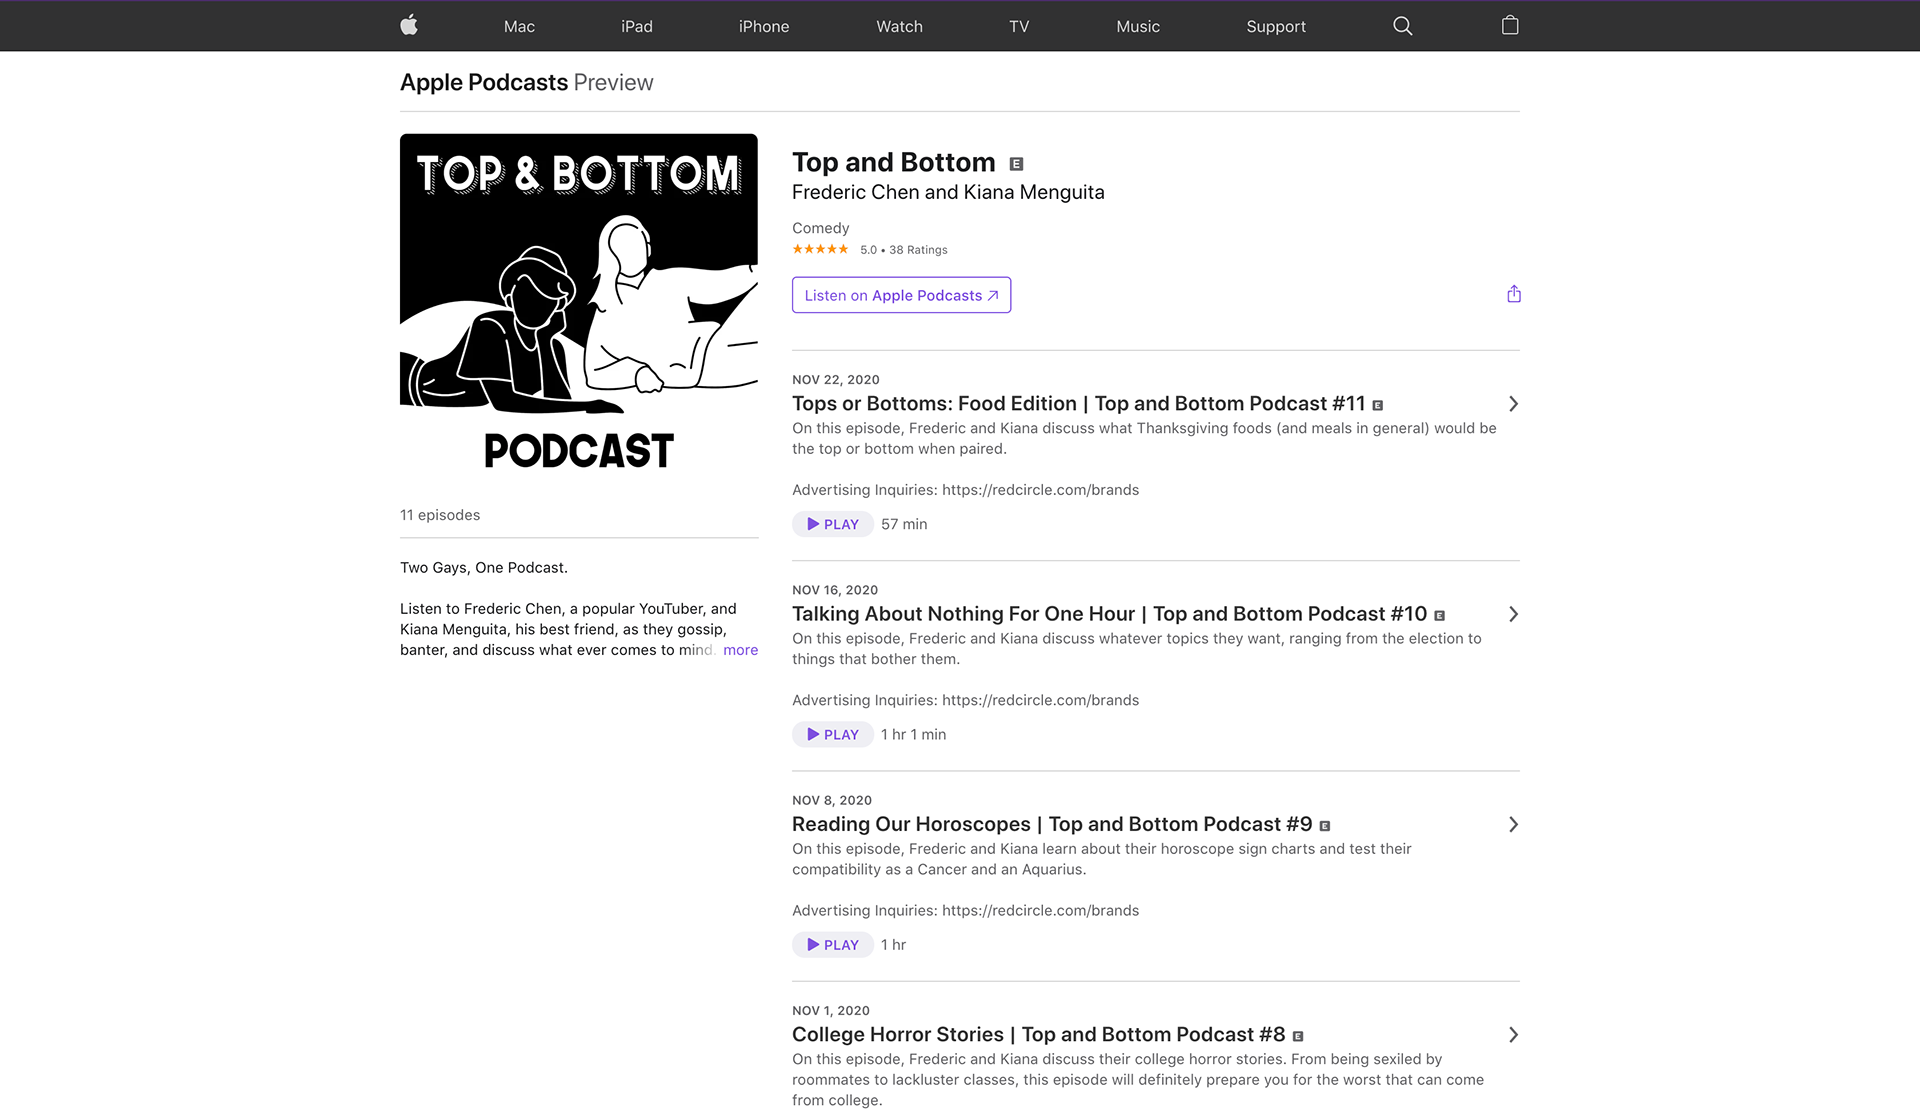Open 'College Horror Stories' episode title
Image resolution: width=1920 pixels, height=1111 pixels.
click(x=1038, y=1035)
